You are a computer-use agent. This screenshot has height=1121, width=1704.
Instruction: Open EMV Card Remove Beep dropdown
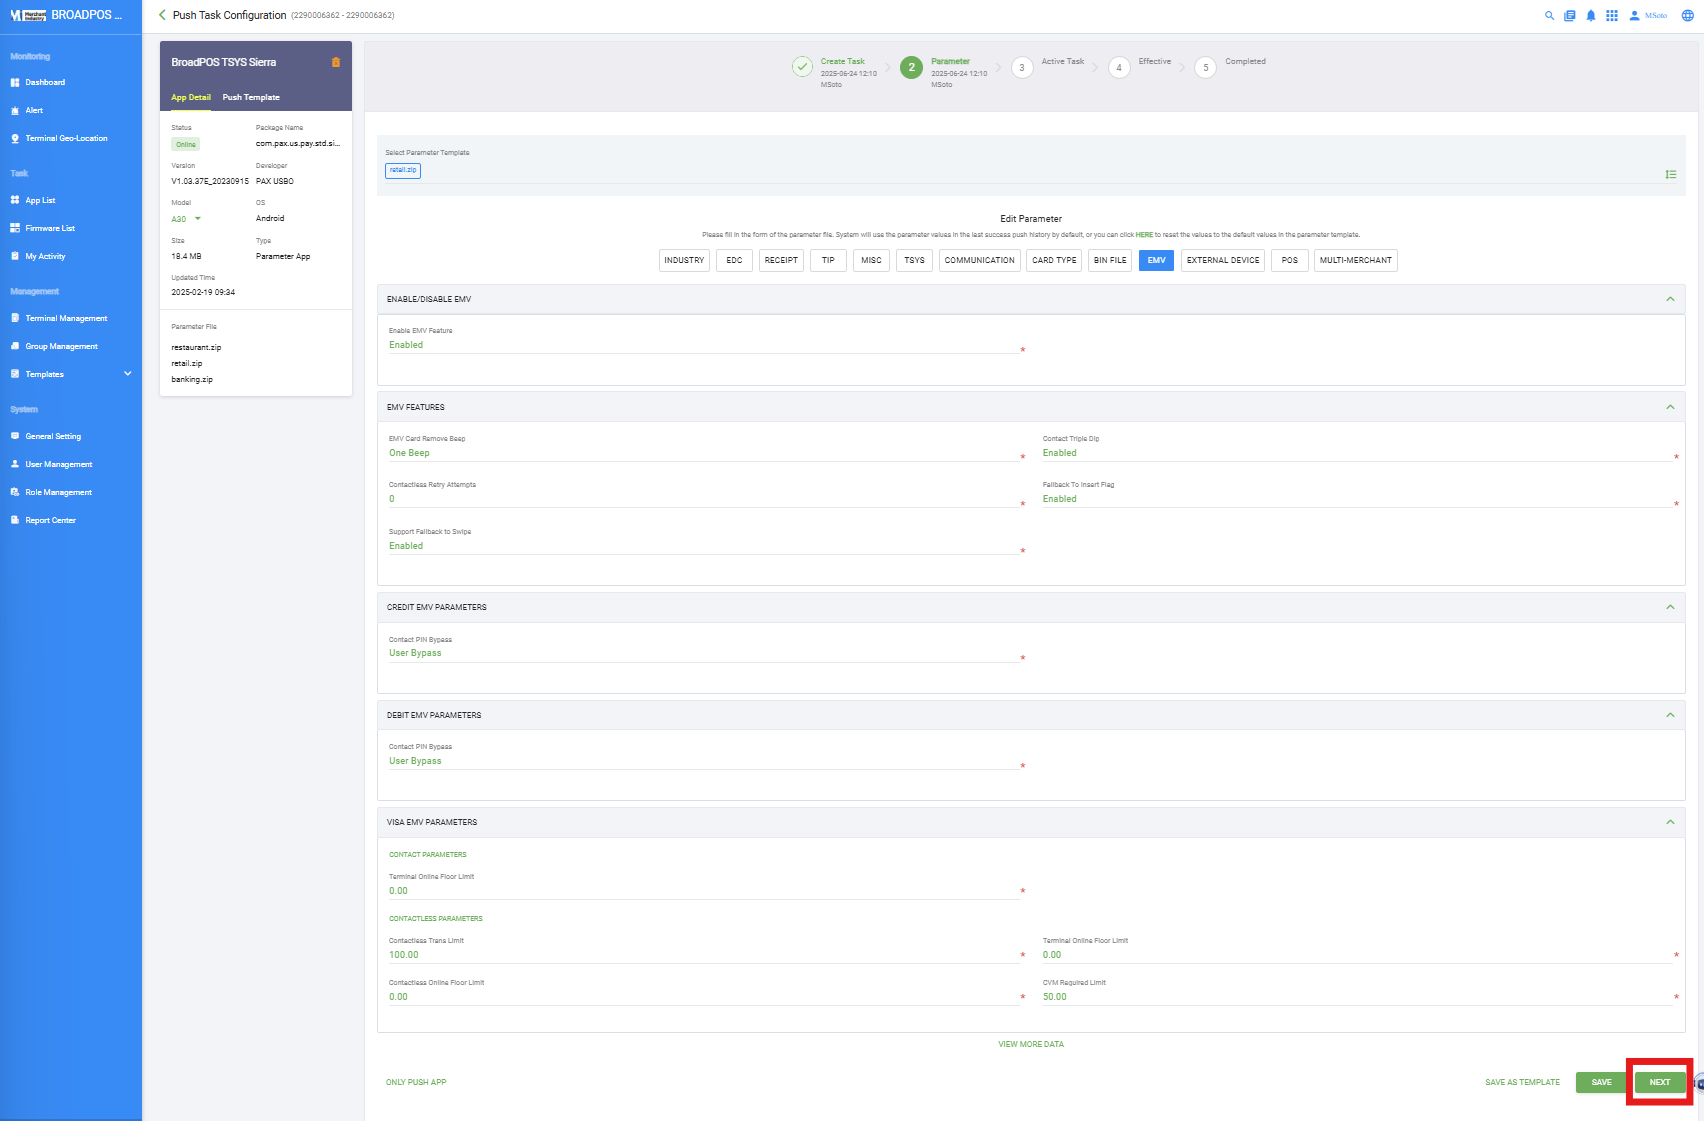click(703, 453)
